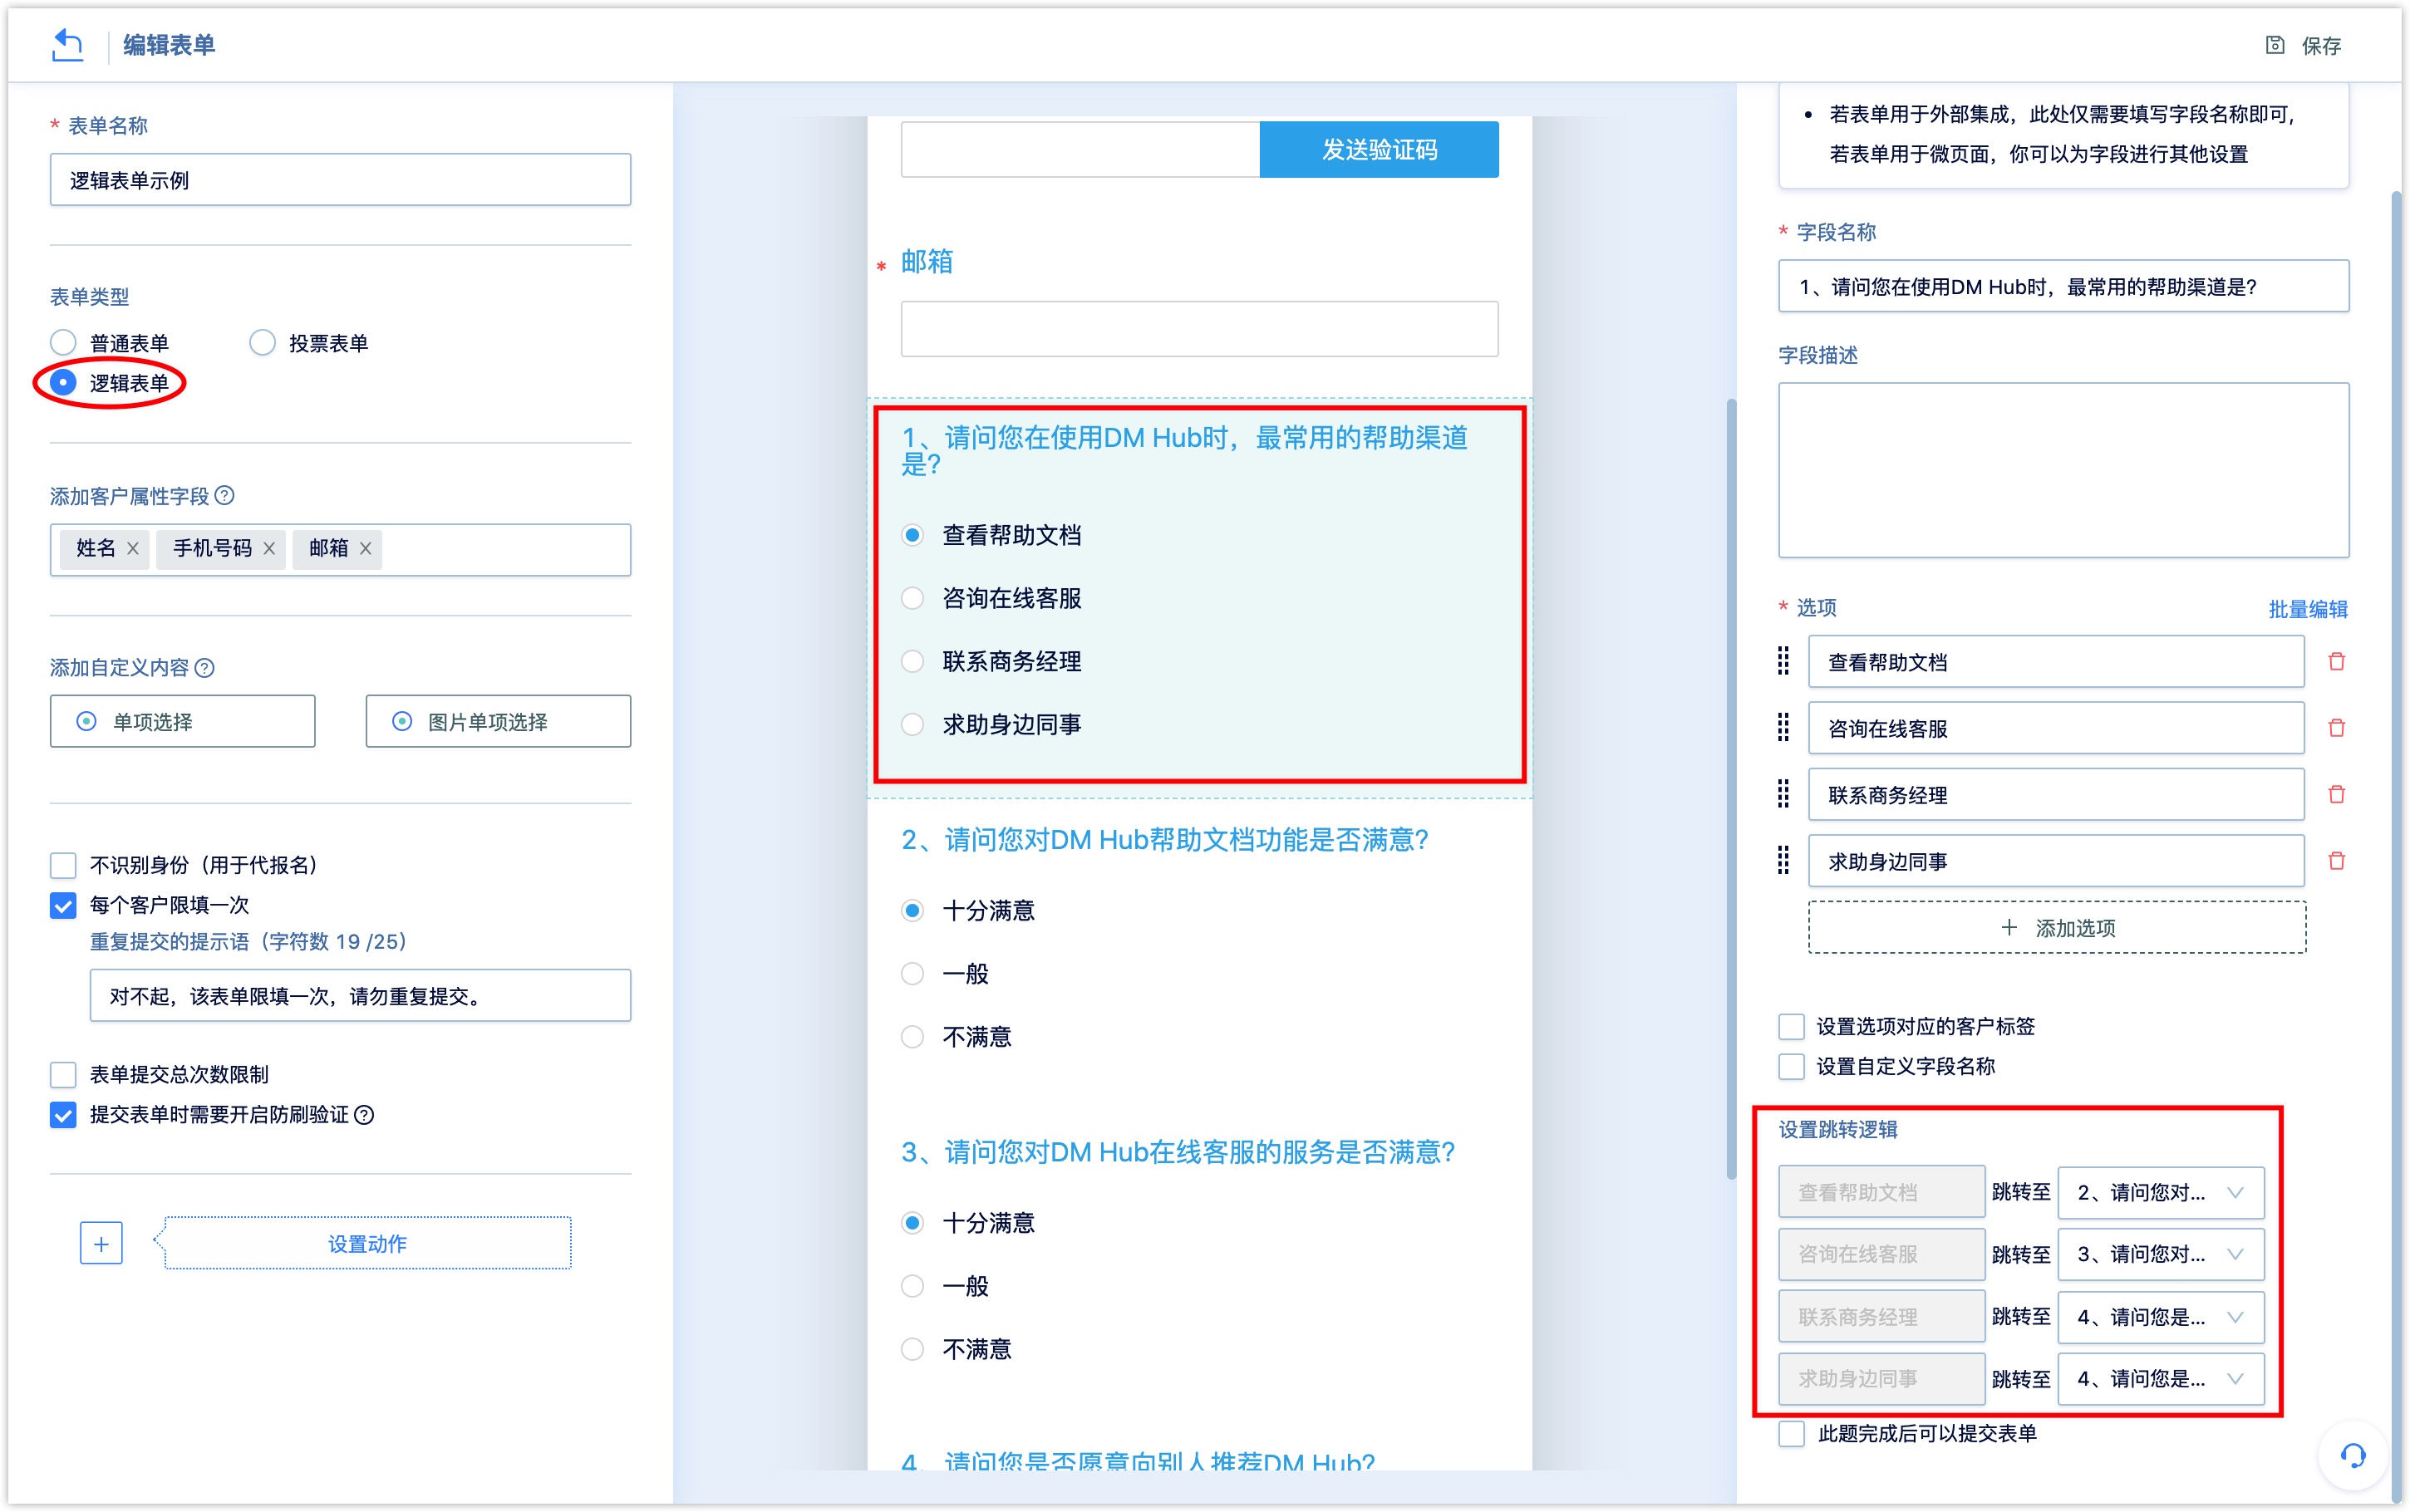
Task: Click the back arrow icon beside 编辑表单
Action: [67, 45]
